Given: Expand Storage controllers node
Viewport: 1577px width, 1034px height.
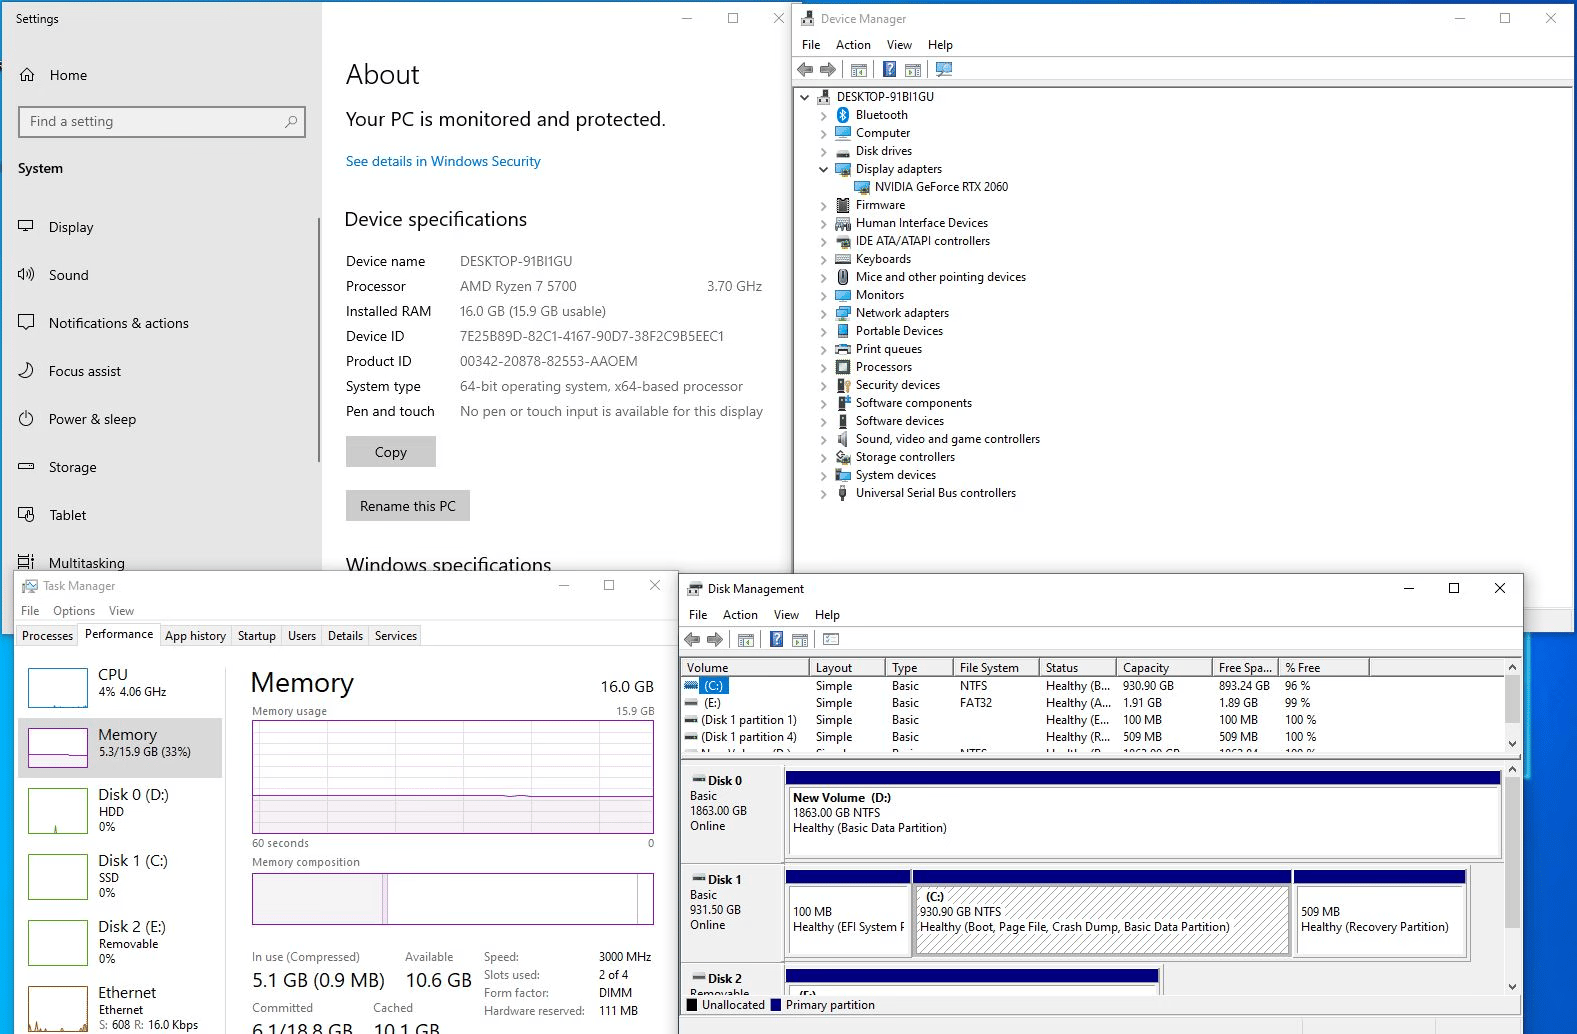Looking at the screenshot, I should tap(823, 458).
